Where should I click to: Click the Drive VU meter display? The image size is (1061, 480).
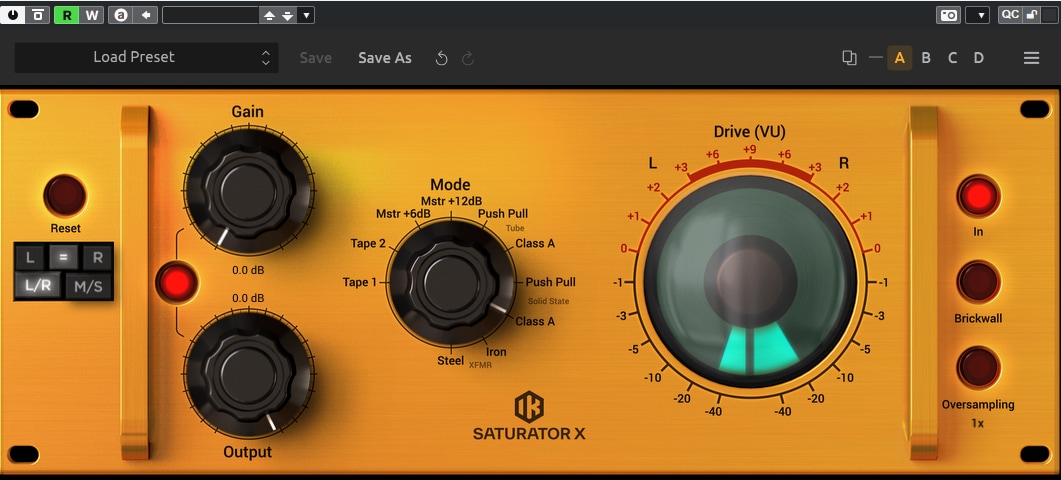pos(750,282)
